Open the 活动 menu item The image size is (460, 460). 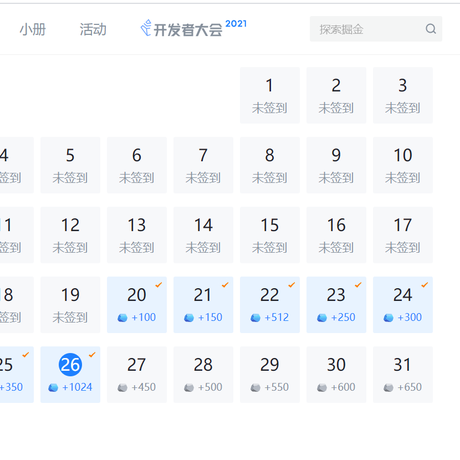click(93, 29)
